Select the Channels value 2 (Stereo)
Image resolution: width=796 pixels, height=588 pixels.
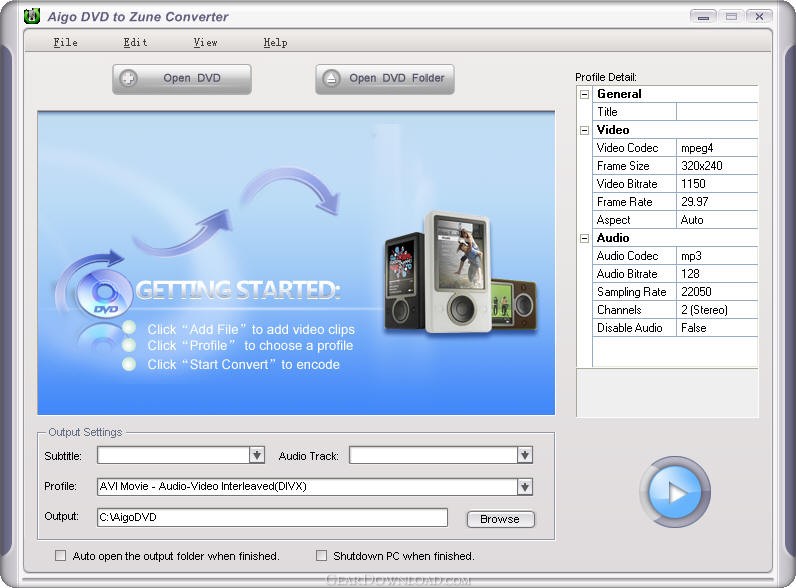717,310
